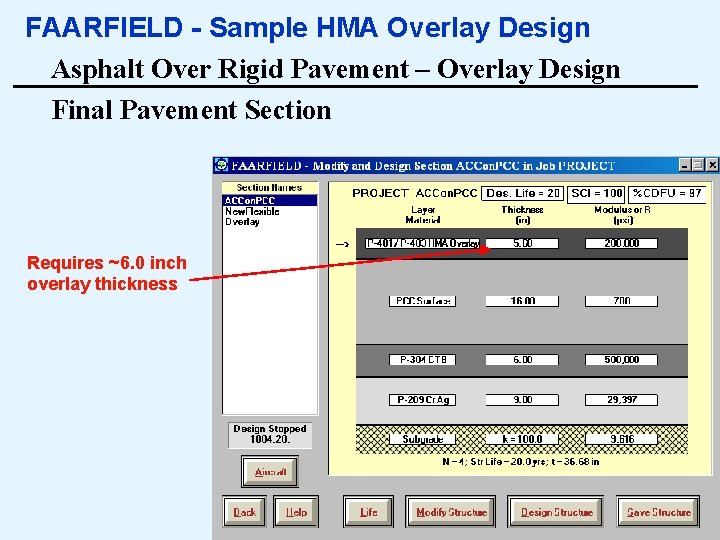Minimize the FAARFIELD window

pyautogui.click(x=685, y=165)
